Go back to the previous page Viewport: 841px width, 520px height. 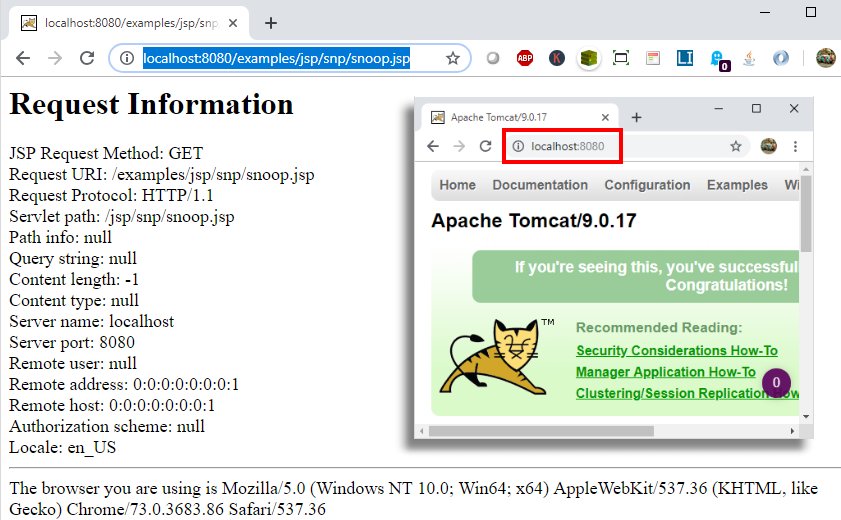tap(23, 59)
